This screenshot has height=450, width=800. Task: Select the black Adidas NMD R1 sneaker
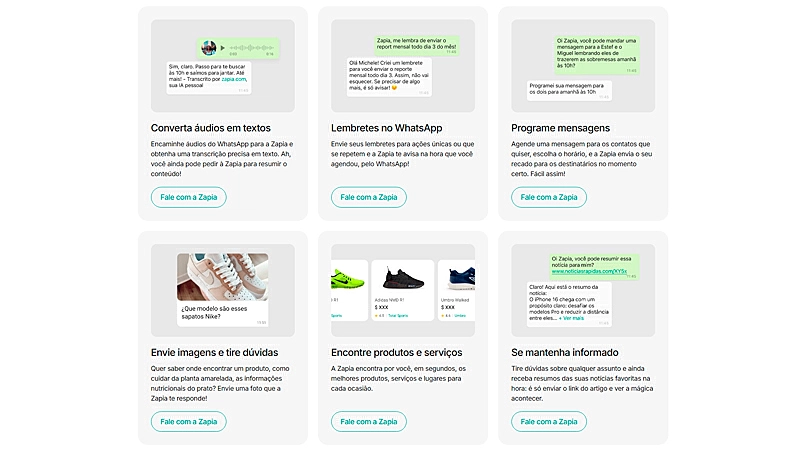402,280
